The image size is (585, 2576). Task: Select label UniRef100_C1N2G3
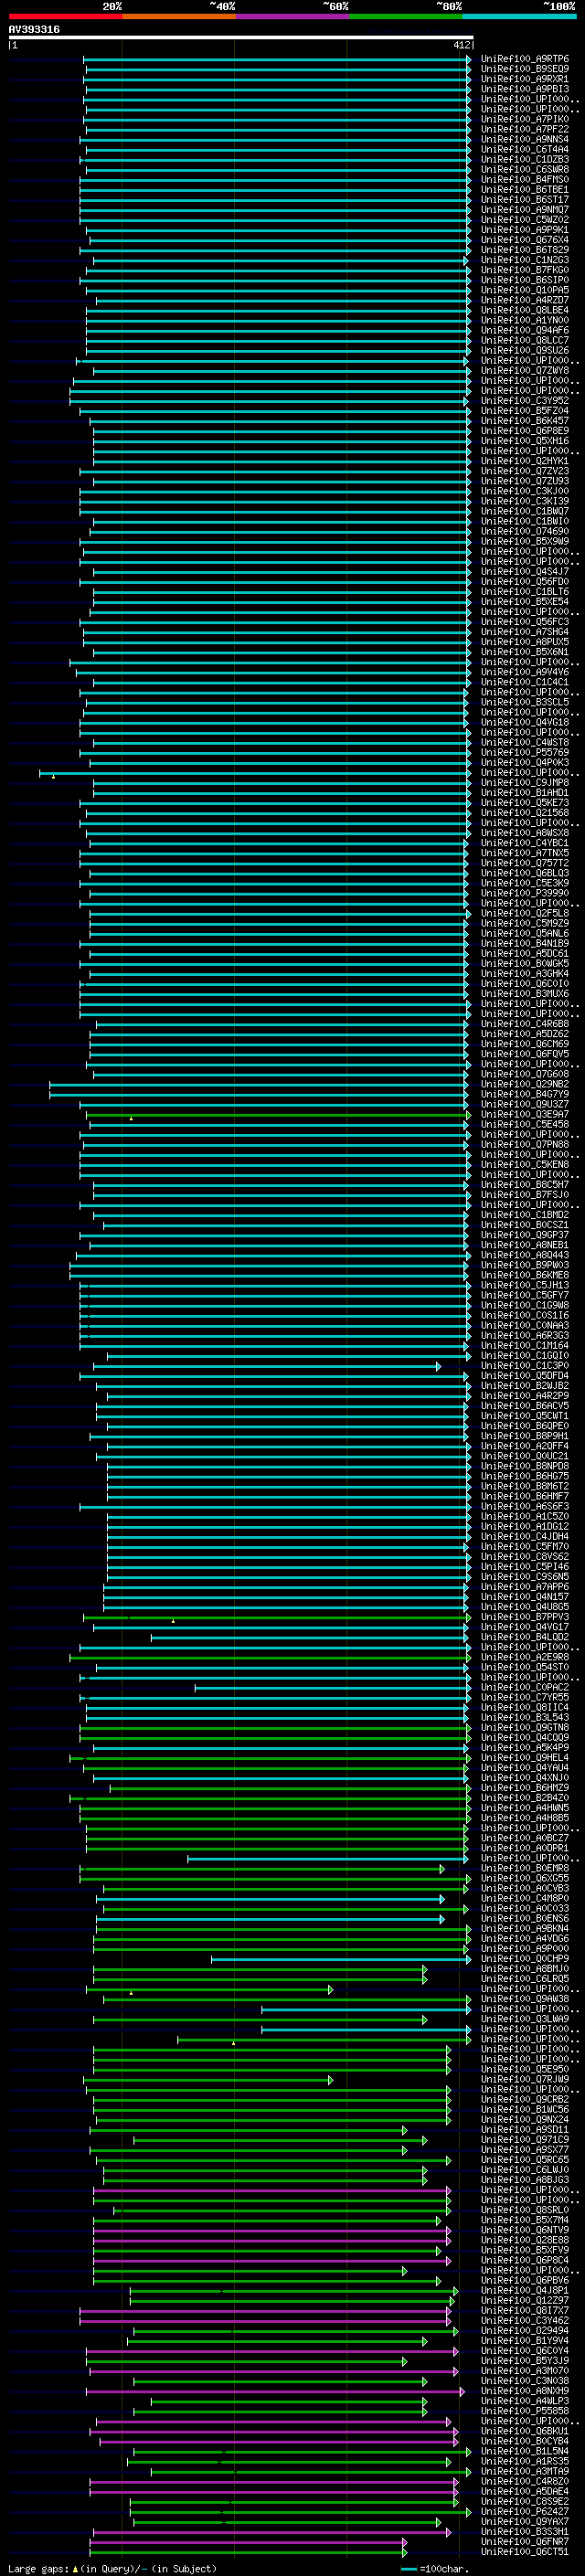click(525, 260)
